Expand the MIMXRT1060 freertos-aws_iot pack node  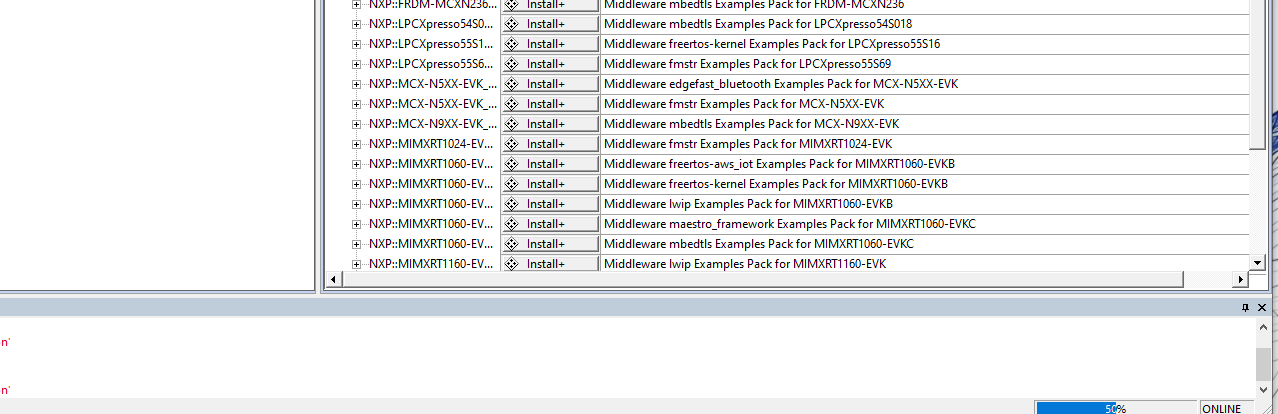click(x=357, y=164)
